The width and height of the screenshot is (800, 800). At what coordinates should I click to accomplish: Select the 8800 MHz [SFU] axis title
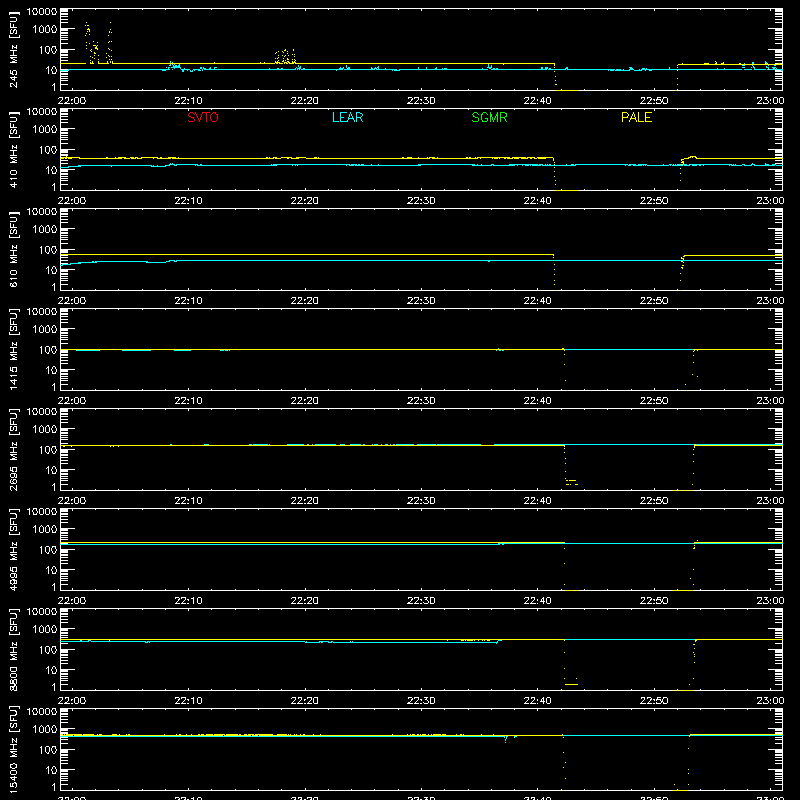pos(13,650)
